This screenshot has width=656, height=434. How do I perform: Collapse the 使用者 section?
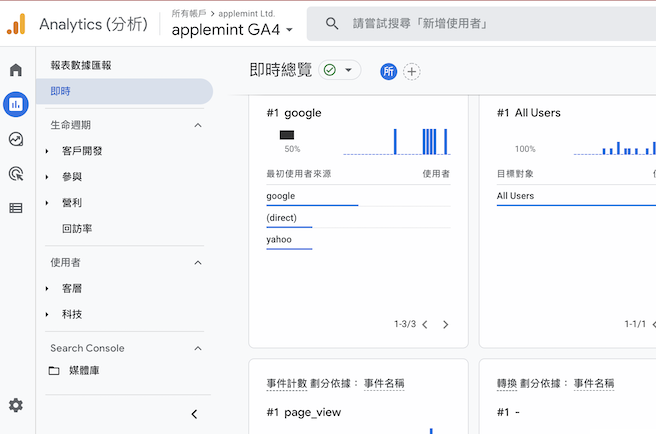pos(198,263)
